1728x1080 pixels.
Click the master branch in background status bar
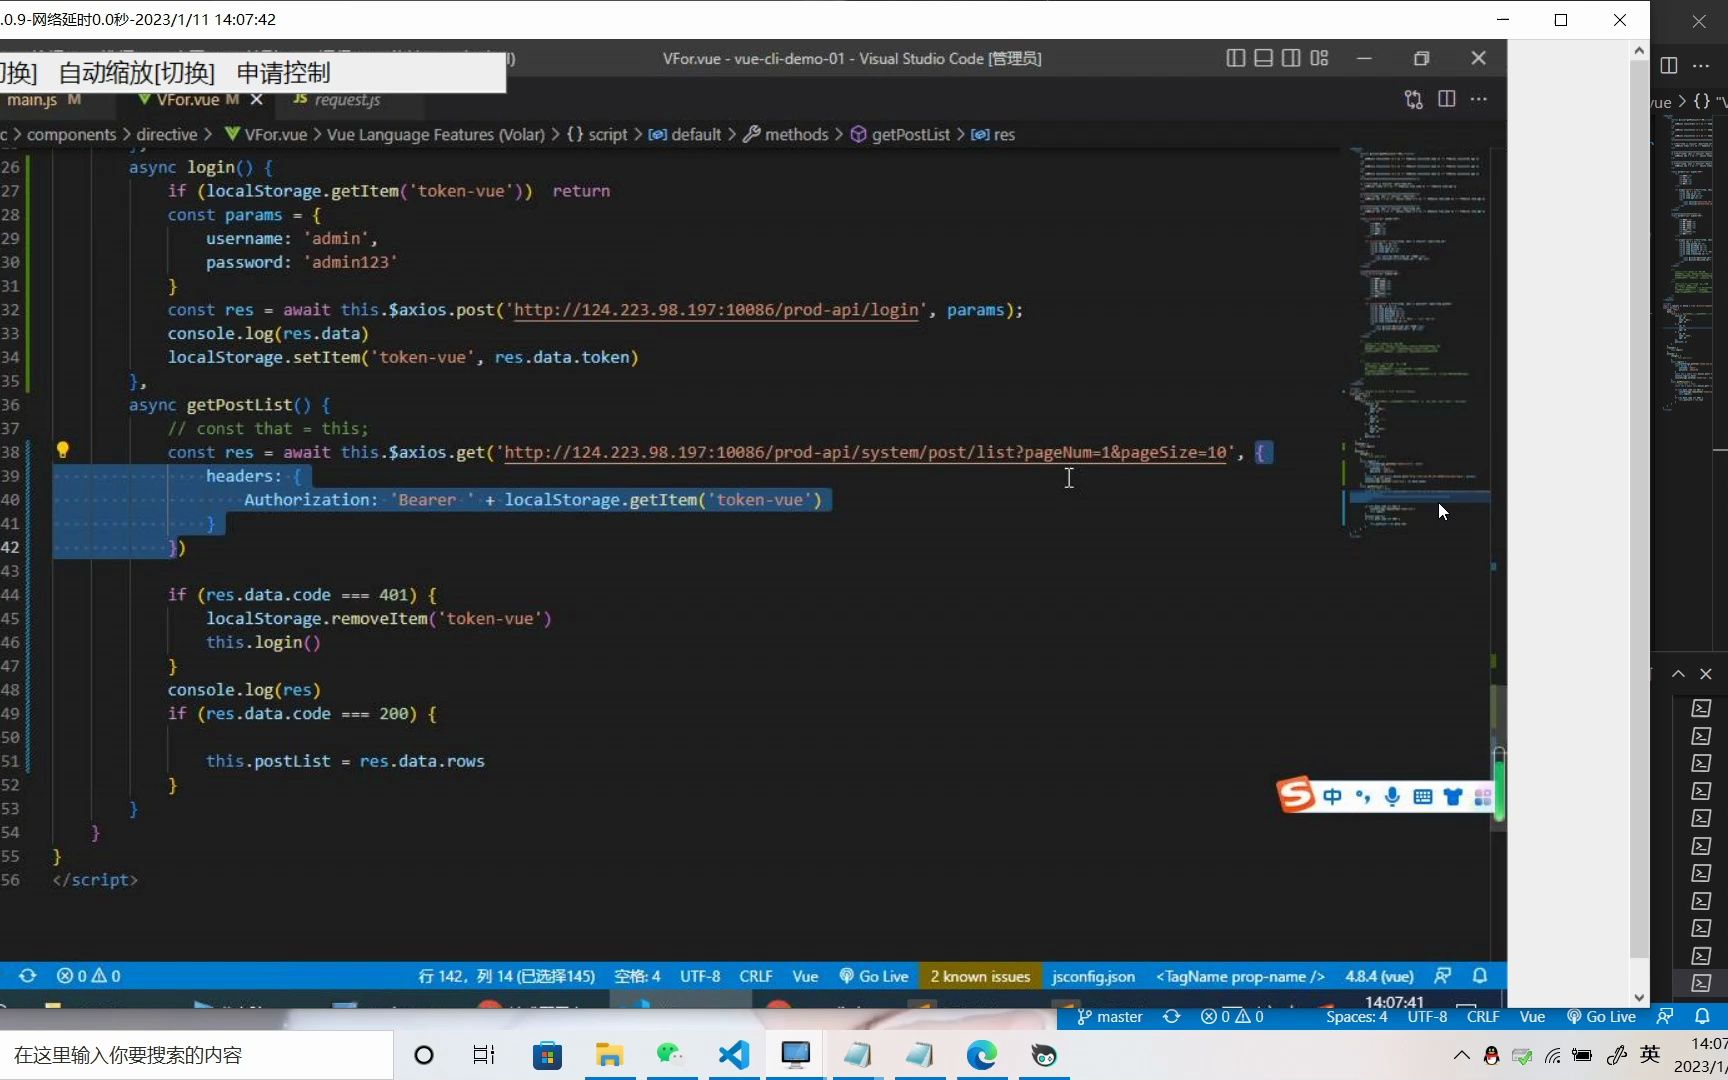1110,1016
